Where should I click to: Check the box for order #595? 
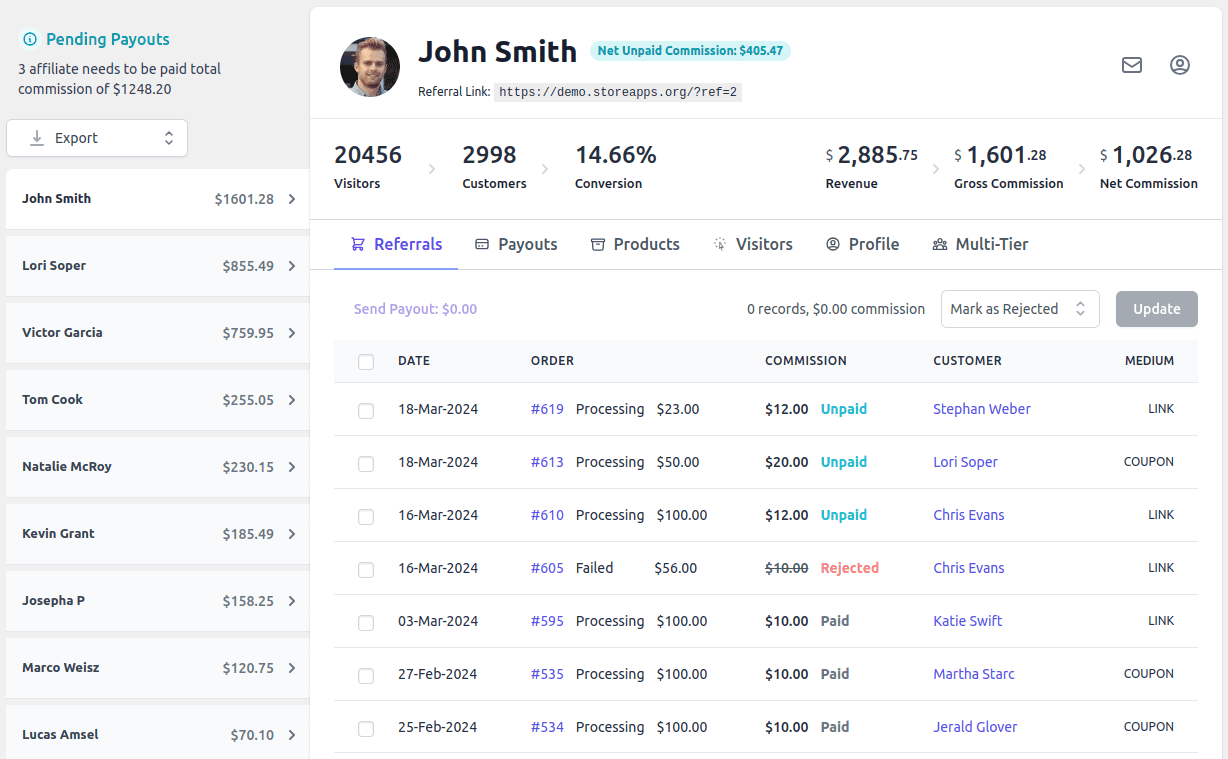tap(366, 623)
